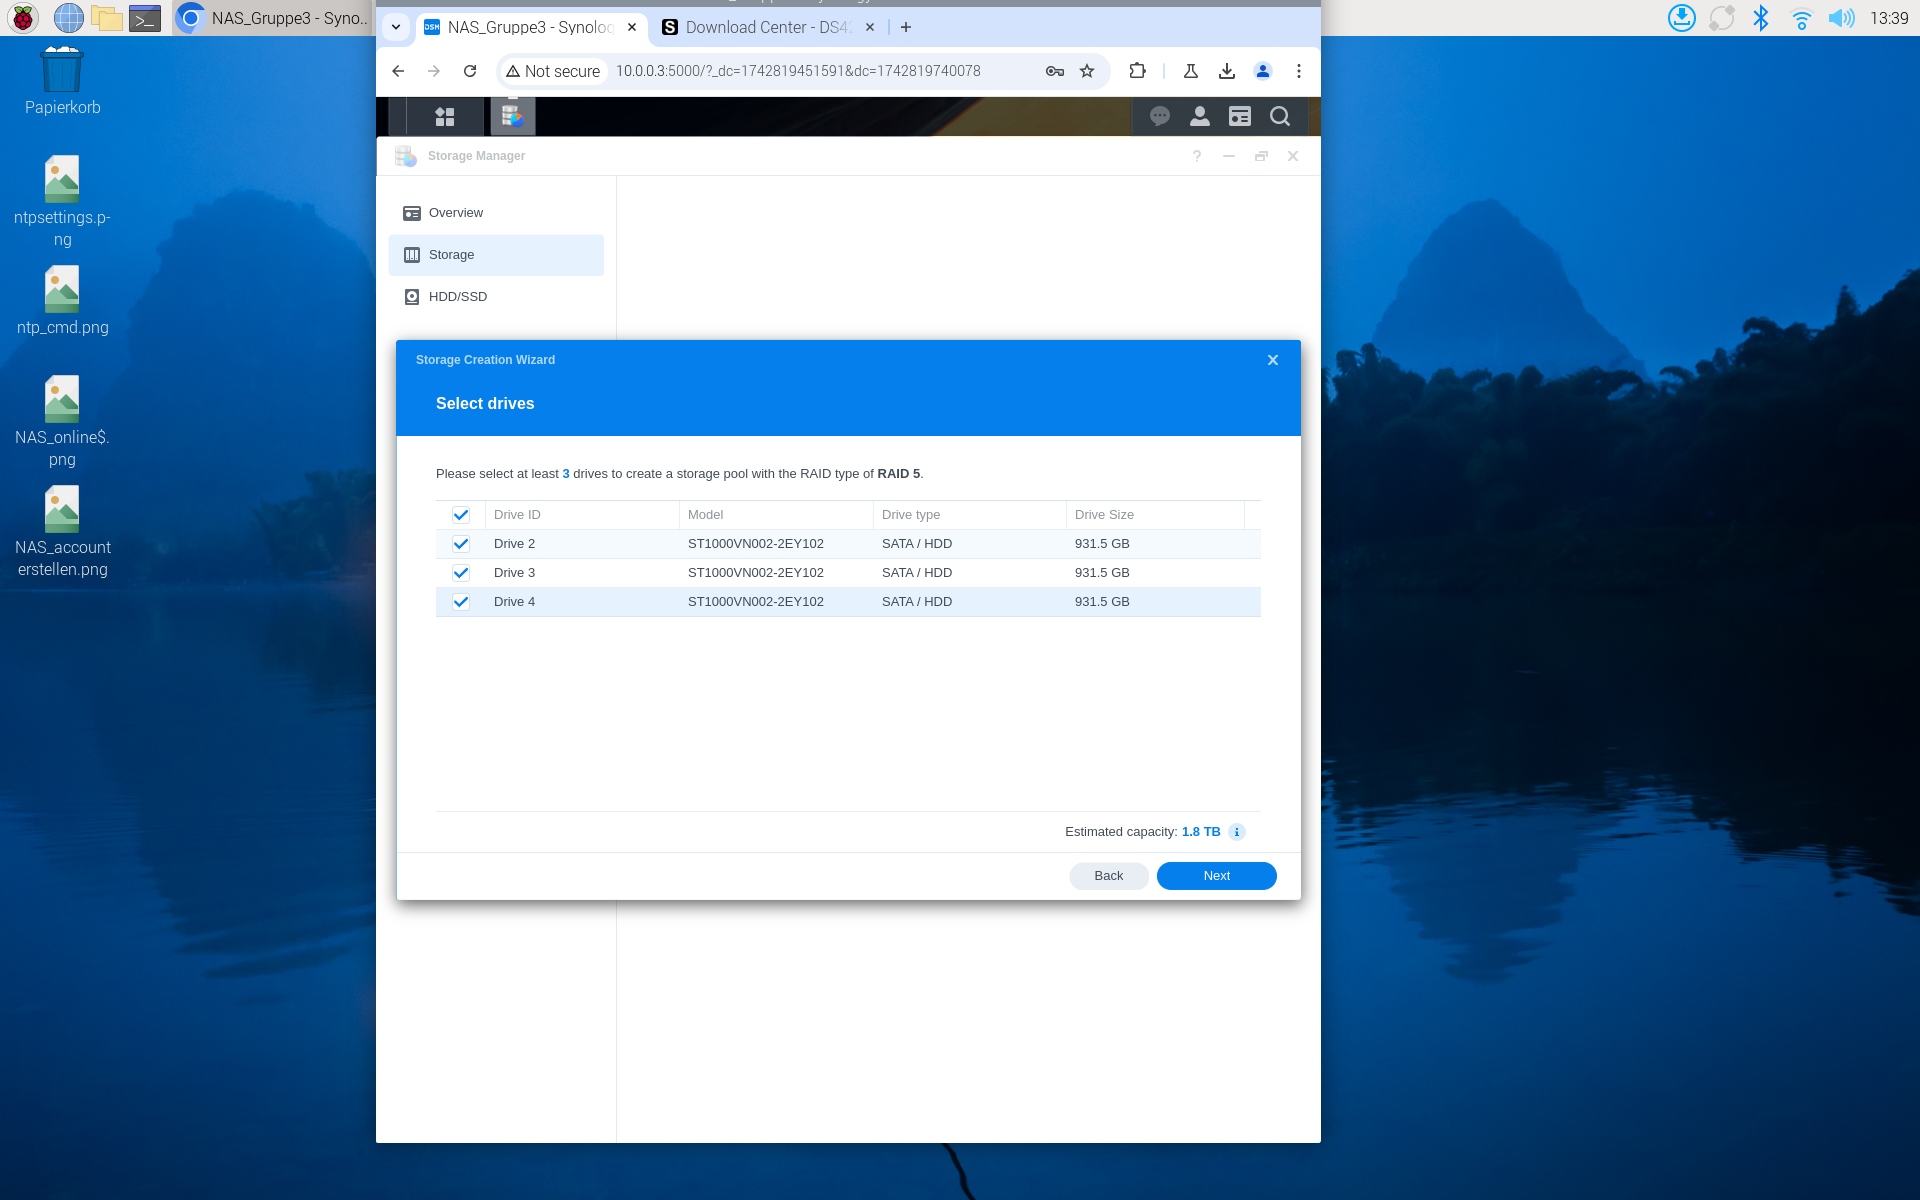
Task: Open Storage Manager help question mark
Action: tap(1197, 156)
